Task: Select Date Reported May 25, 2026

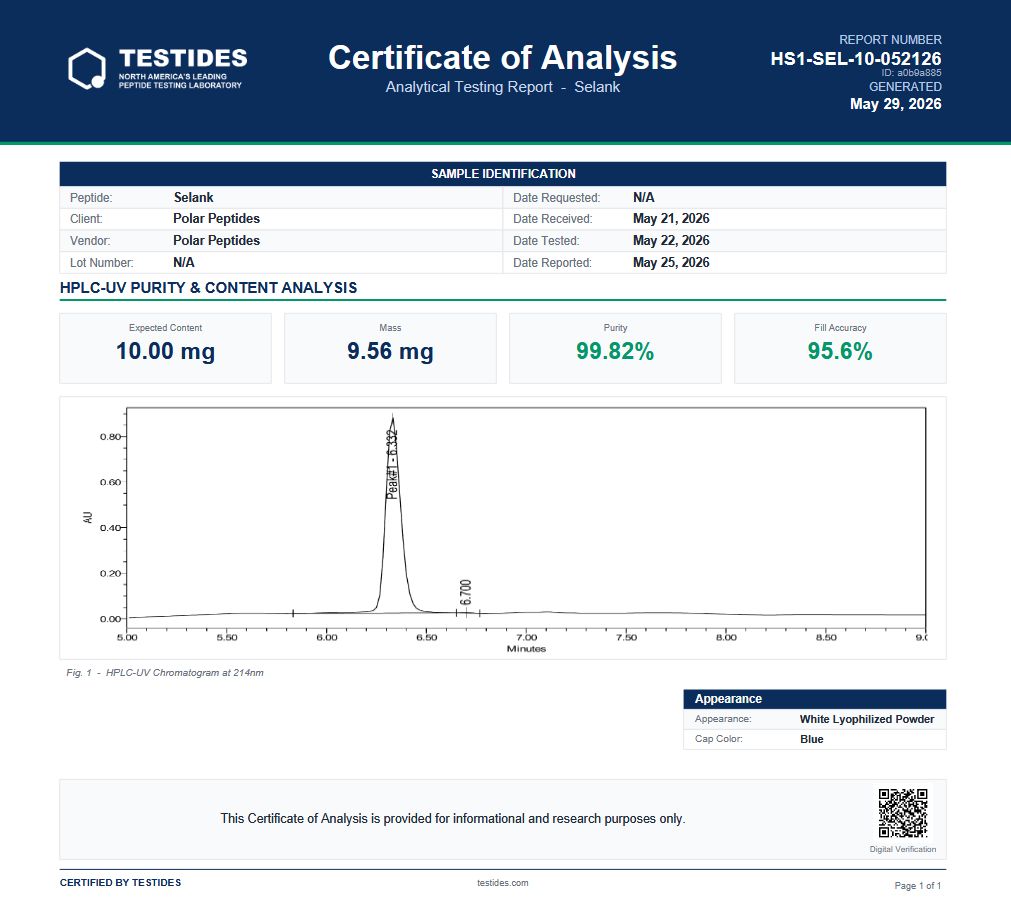Action: click(x=671, y=262)
